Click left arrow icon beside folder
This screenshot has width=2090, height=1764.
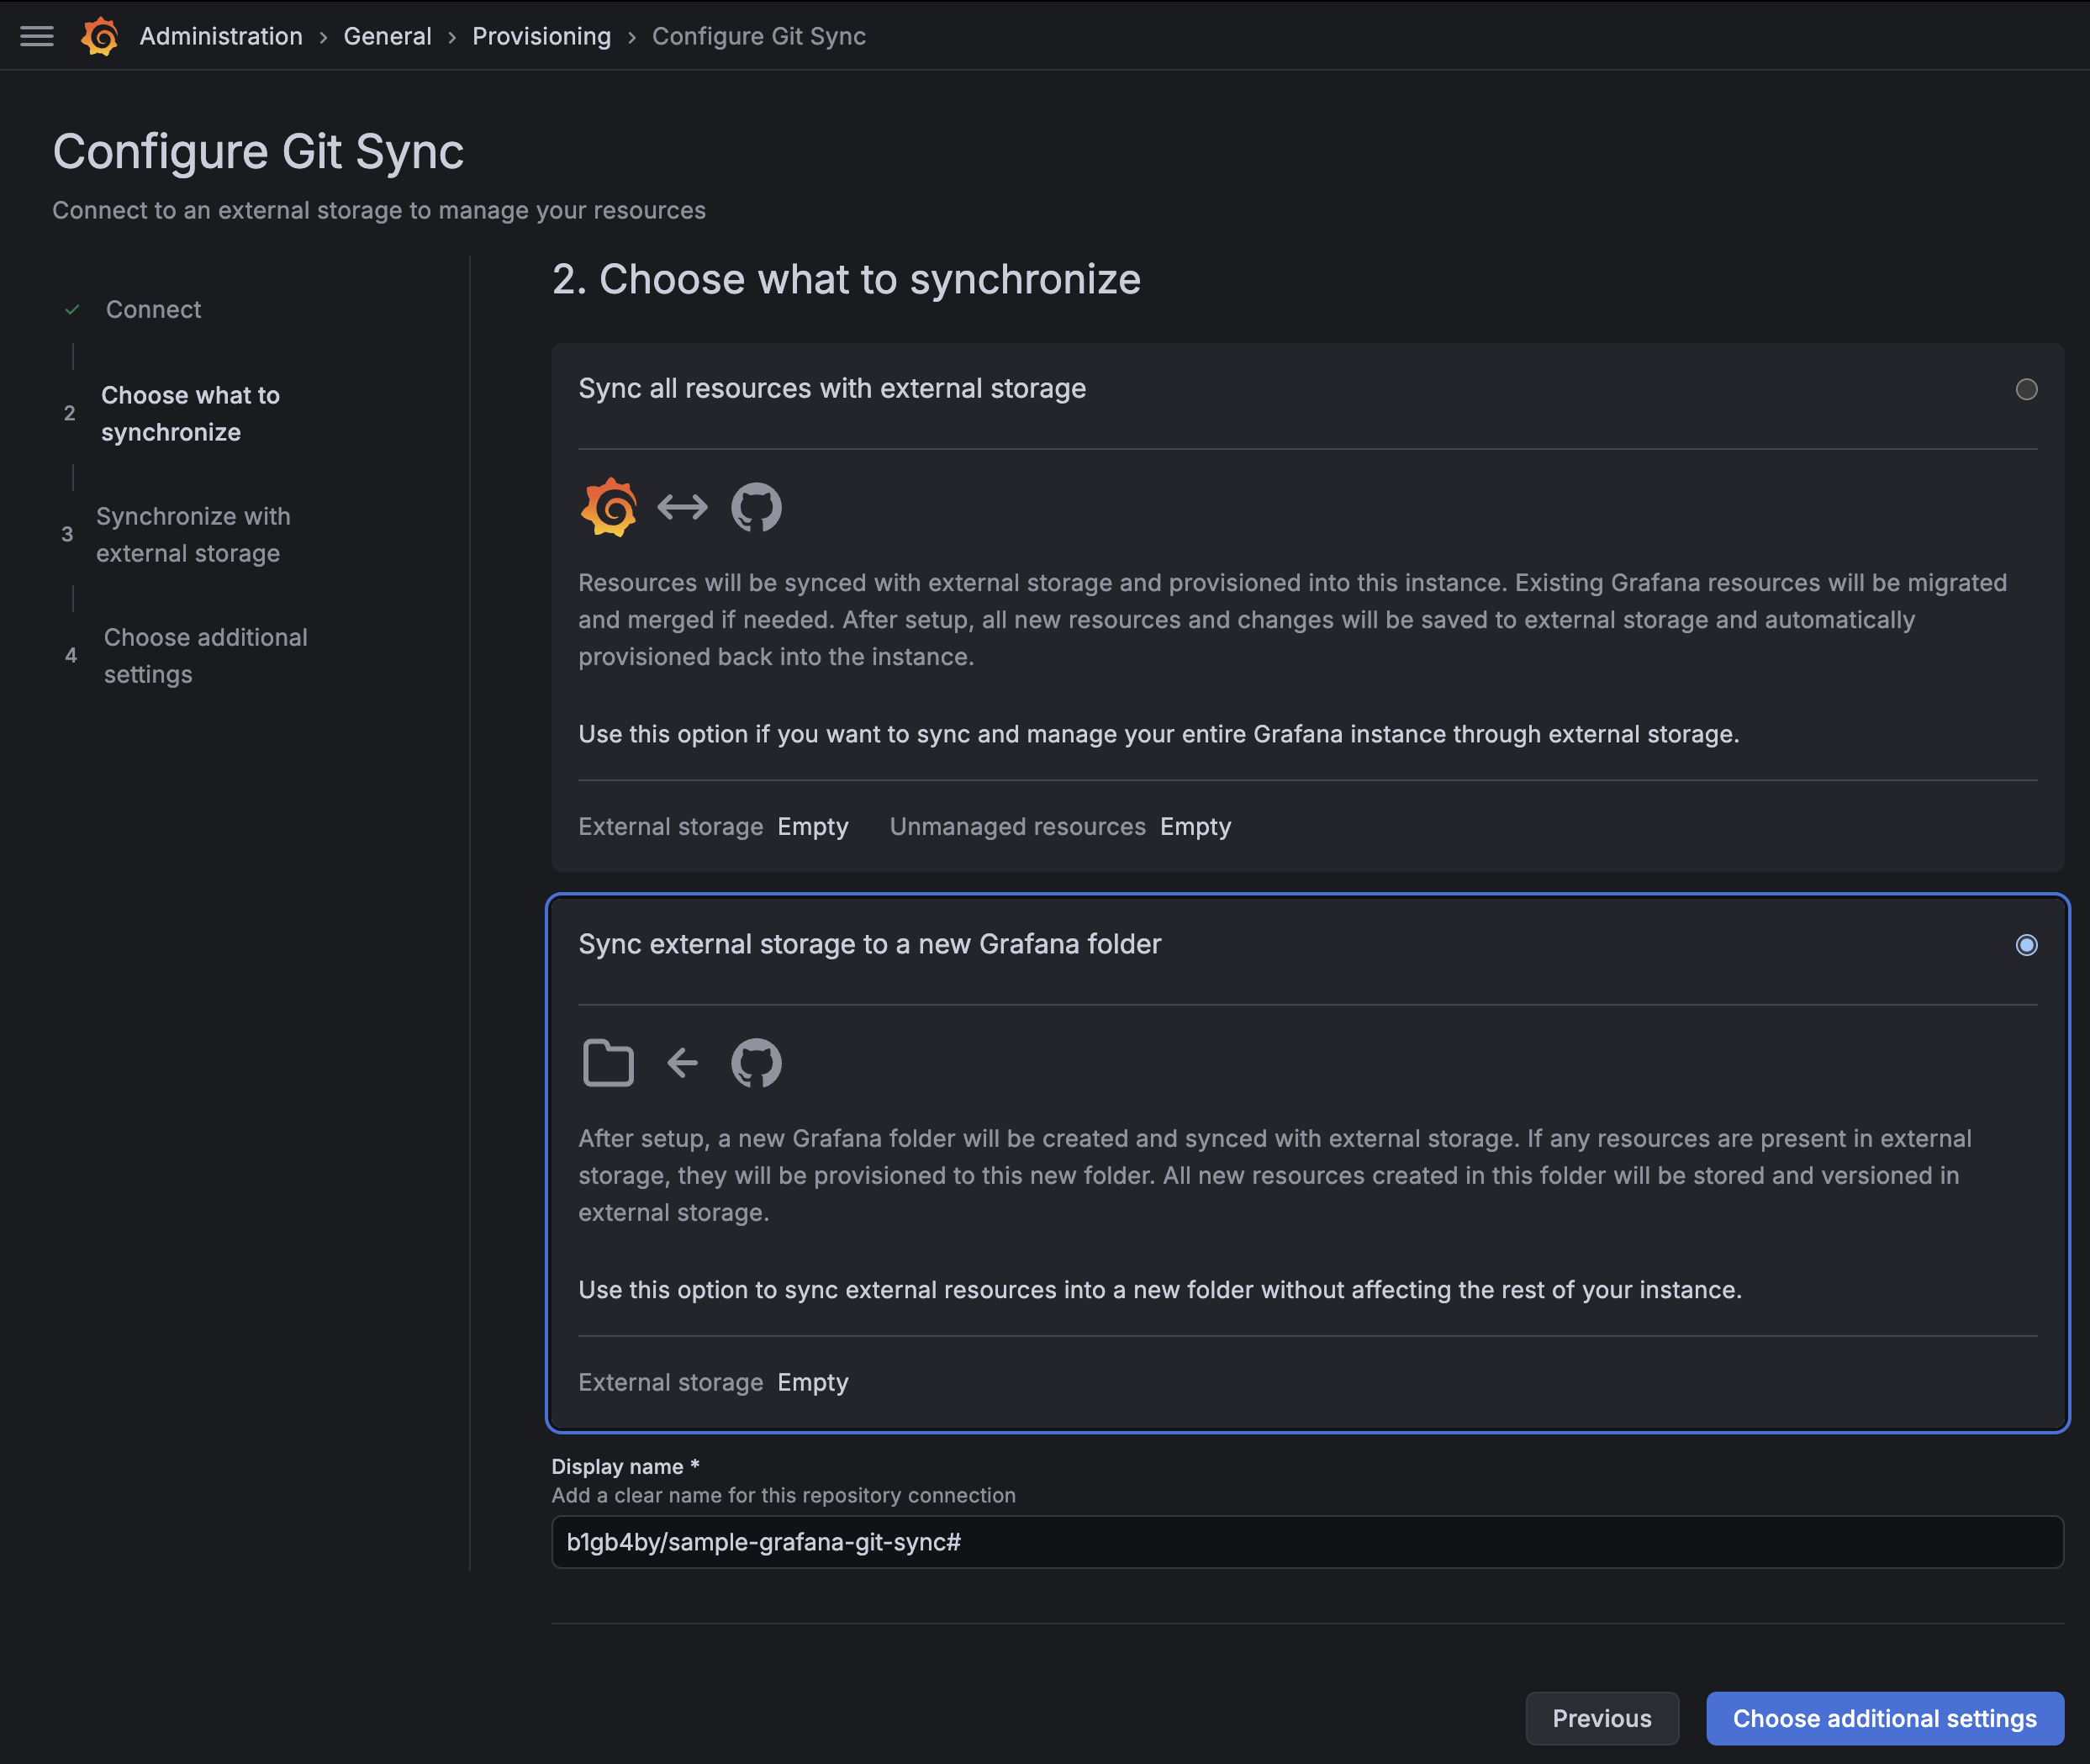[x=682, y=1062]
